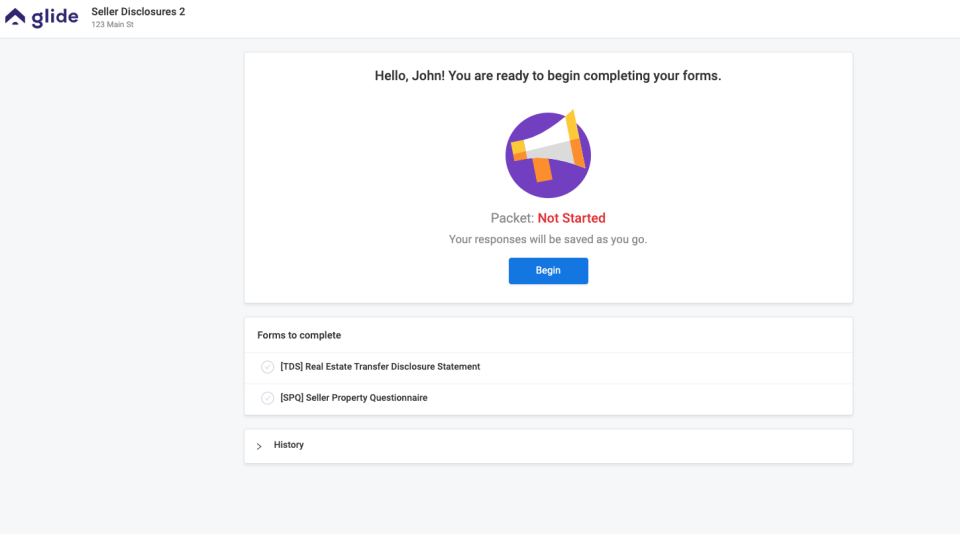Click the 123 Main St address

click(x=112, y=25)
